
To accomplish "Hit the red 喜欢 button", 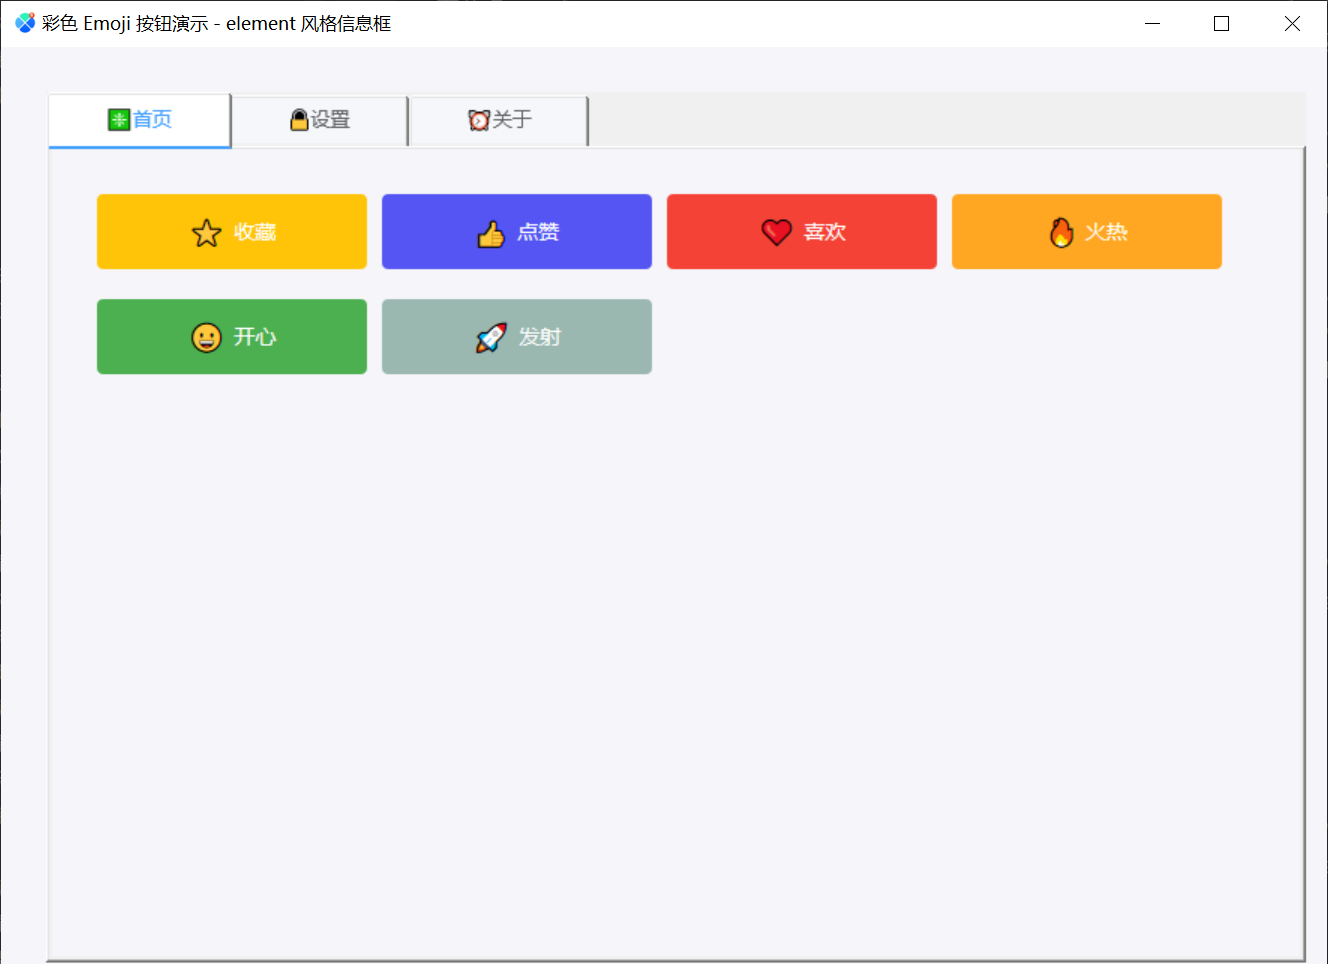I will click(x=802, y=232).
